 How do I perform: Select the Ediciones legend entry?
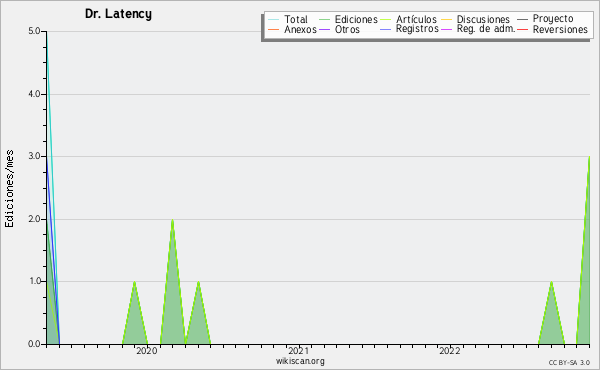pyautogui.click(x=348, y=19)
